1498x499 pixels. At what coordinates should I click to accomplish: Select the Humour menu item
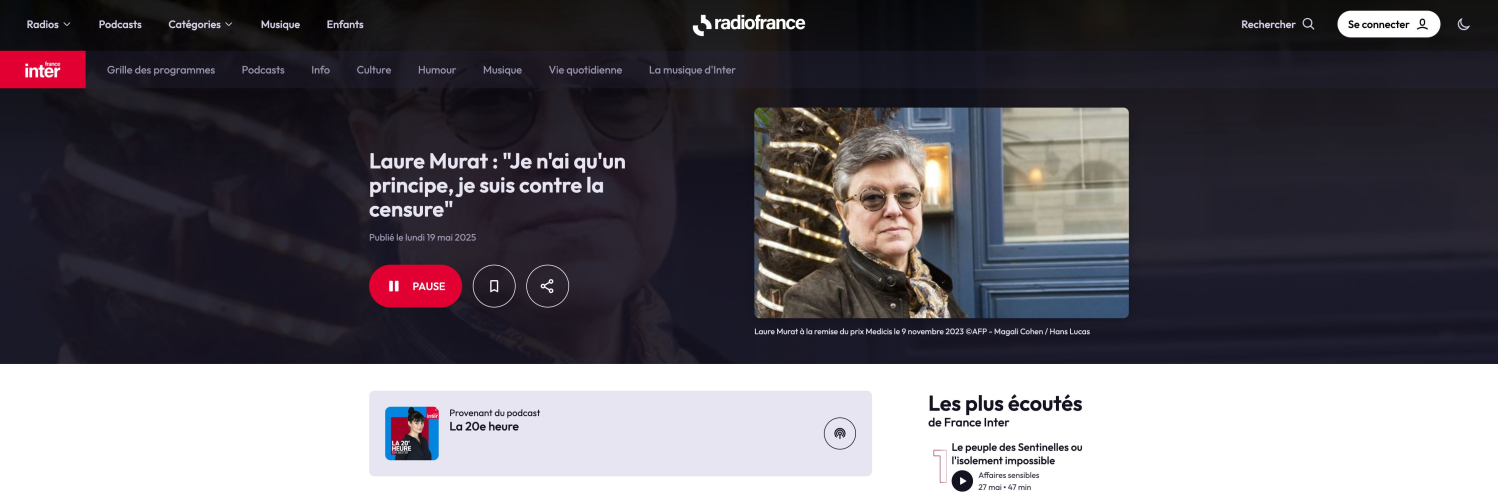pyautogui.click(x=437, y=70)
